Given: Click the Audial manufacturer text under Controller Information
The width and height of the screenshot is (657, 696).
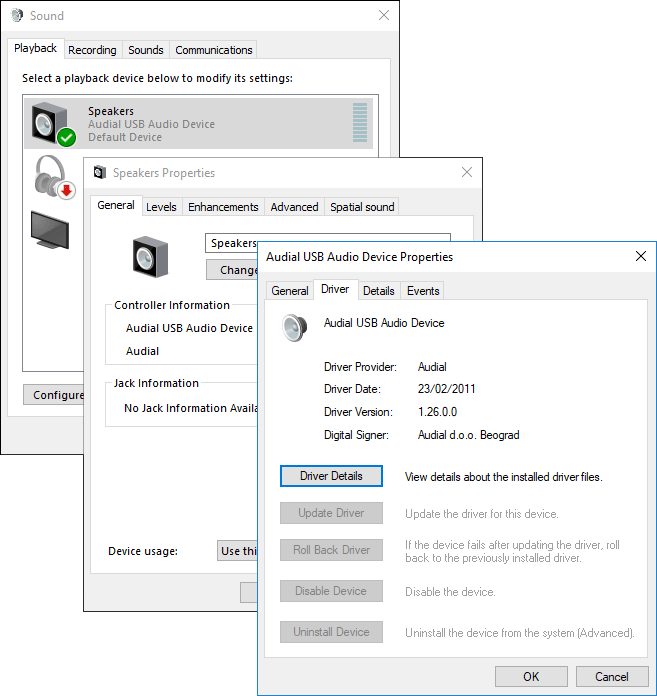Looking at the screenshot, I should [142, 351].
